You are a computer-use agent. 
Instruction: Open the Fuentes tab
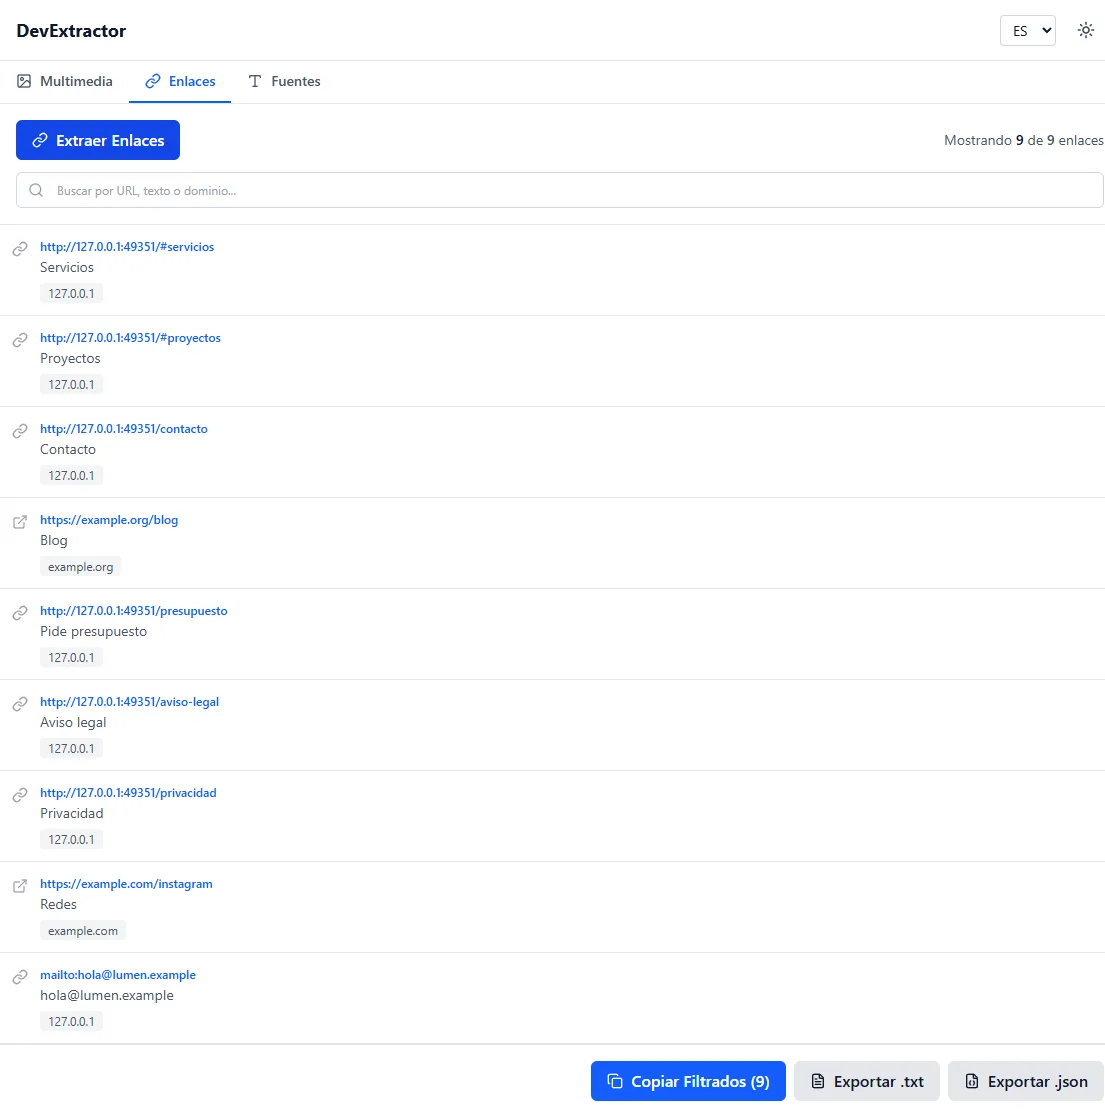[284, 81]
